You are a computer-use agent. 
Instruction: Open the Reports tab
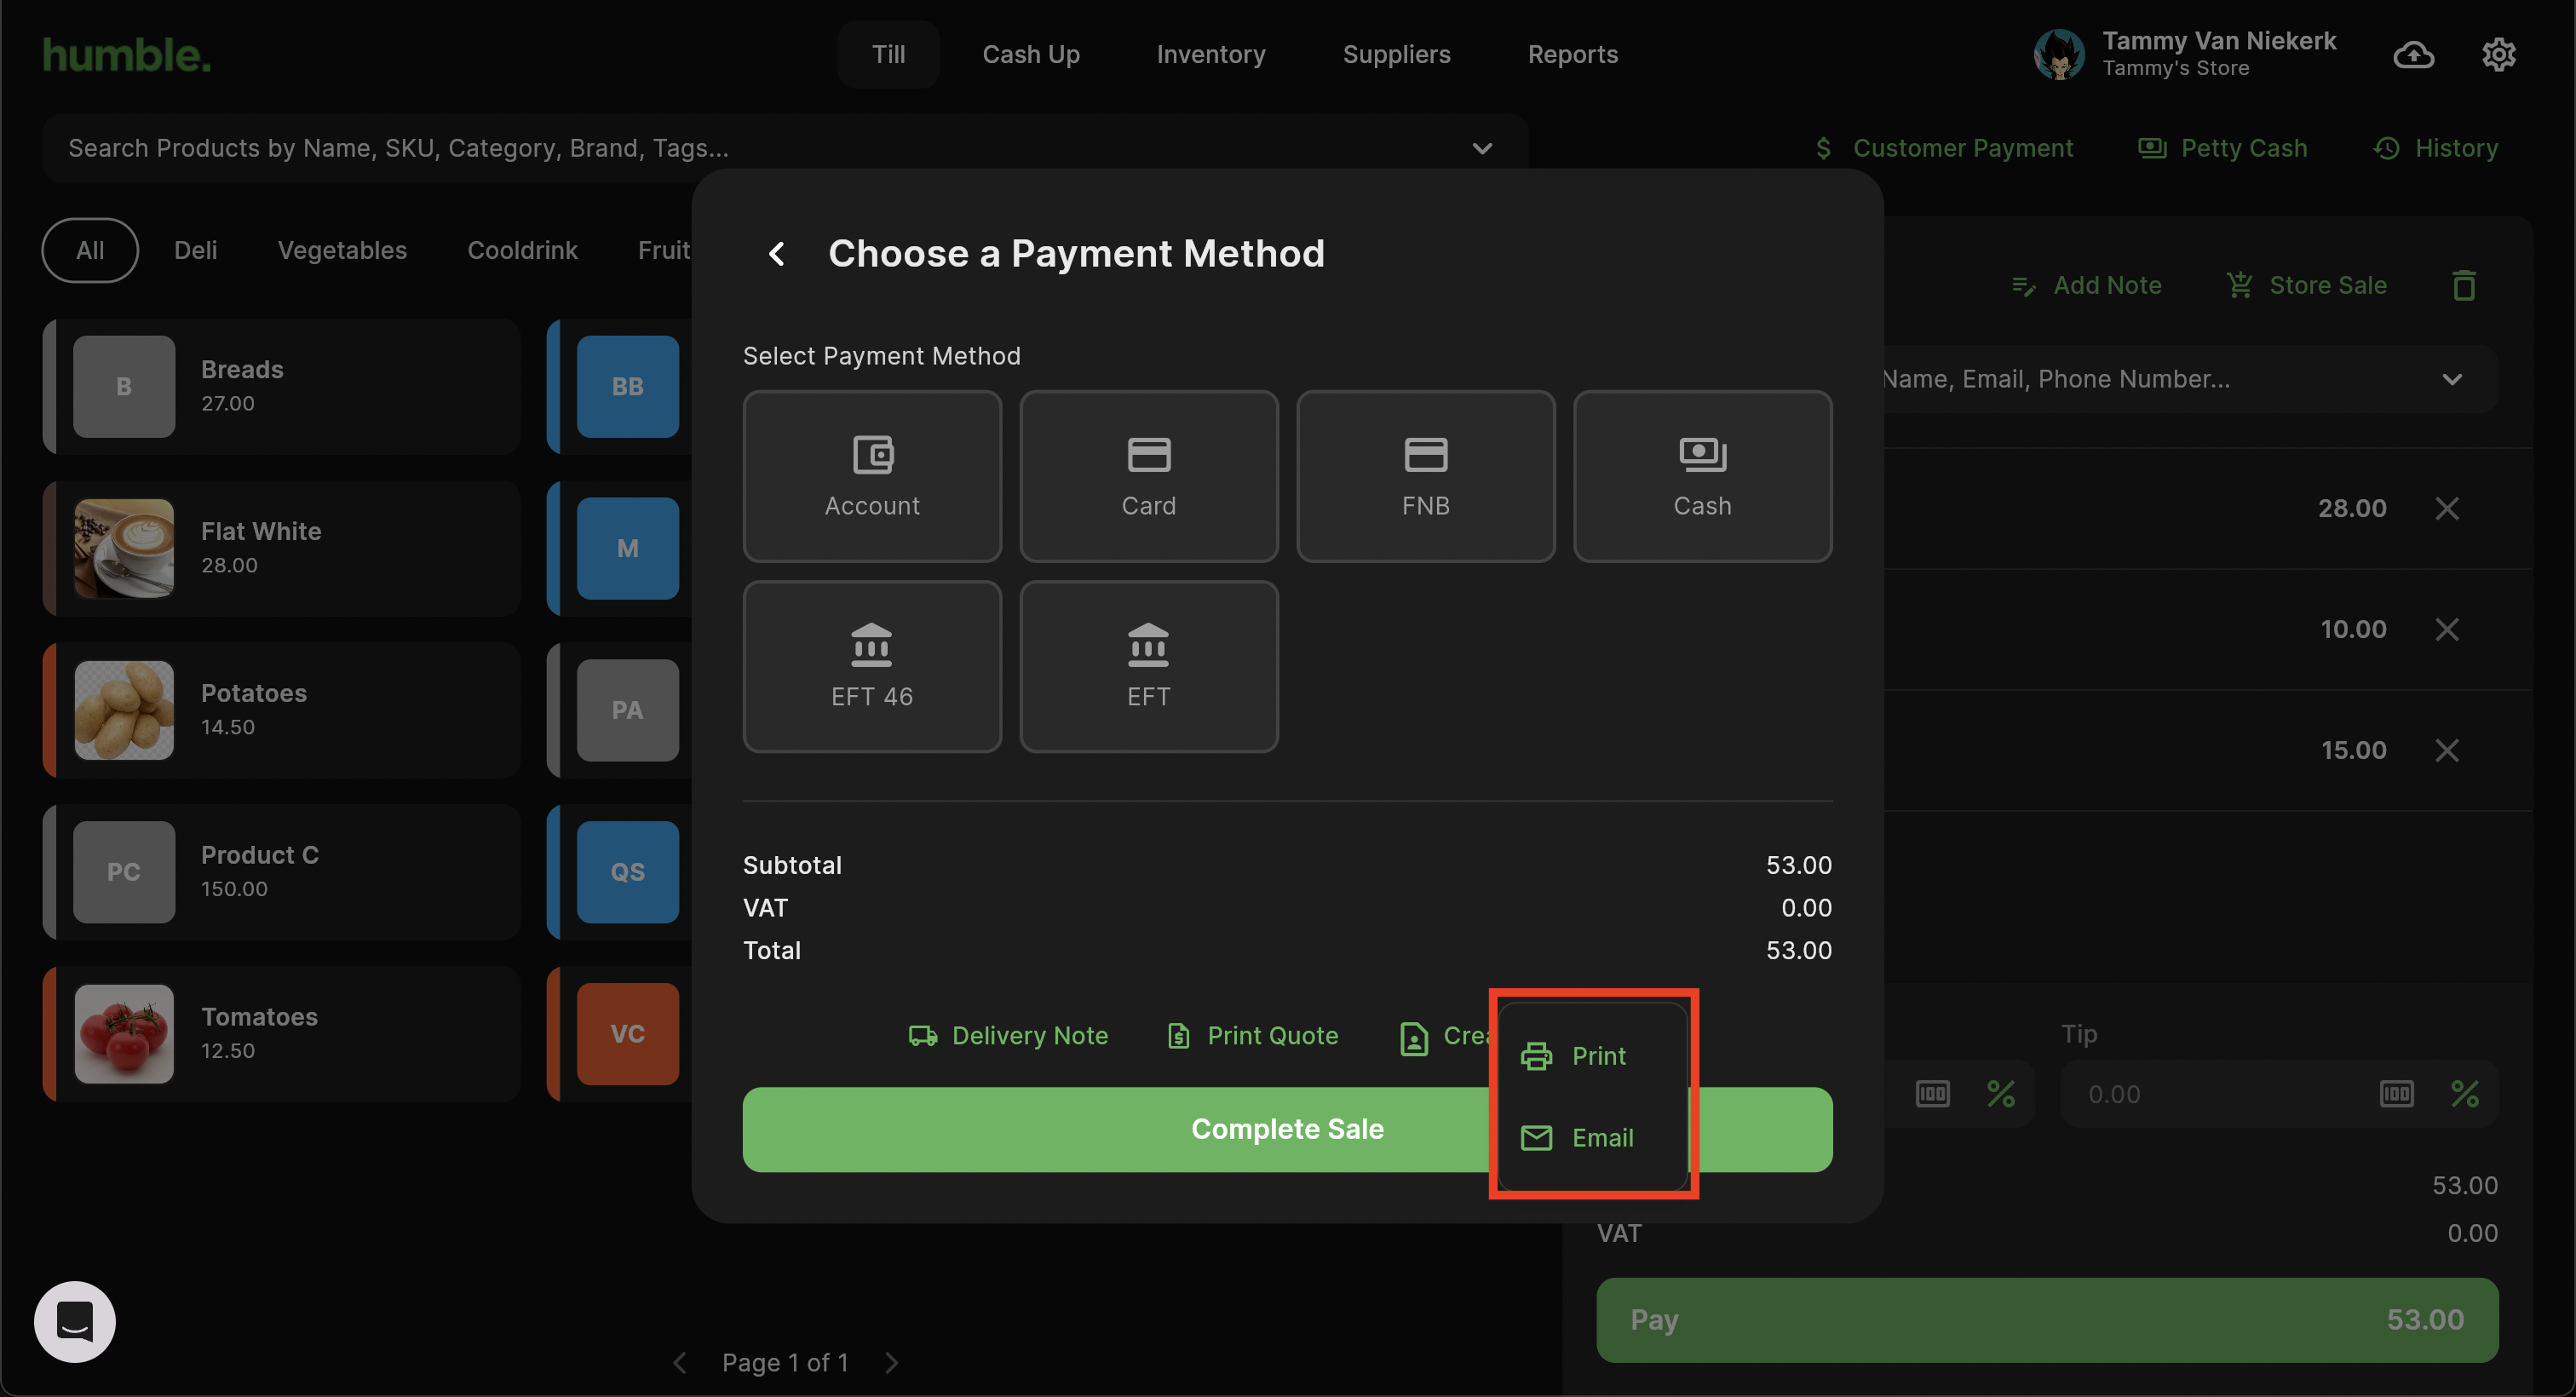pyautogui.click(x=1573, y=54)
